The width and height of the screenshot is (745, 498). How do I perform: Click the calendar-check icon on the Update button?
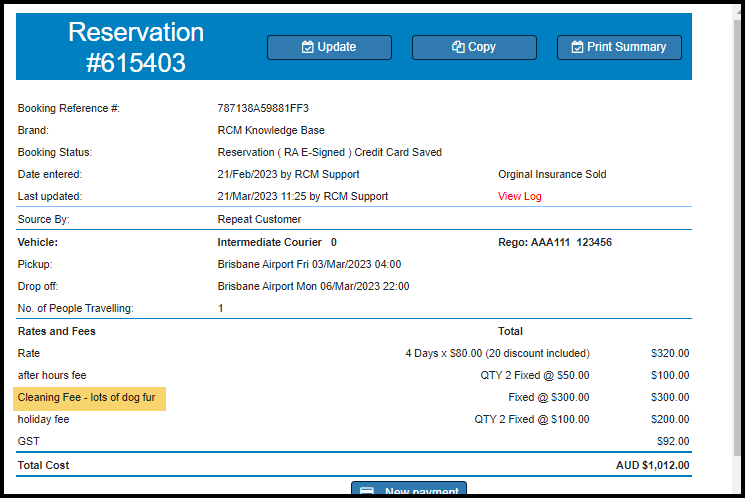tap(307, 47)
